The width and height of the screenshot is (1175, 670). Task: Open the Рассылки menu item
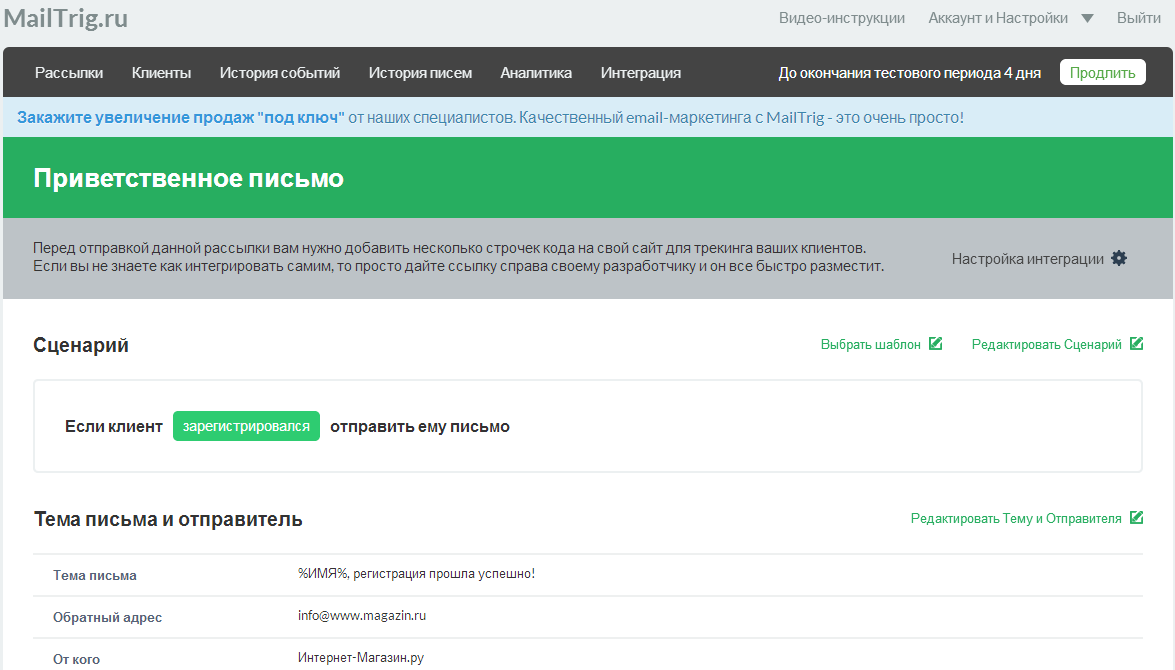69,73
